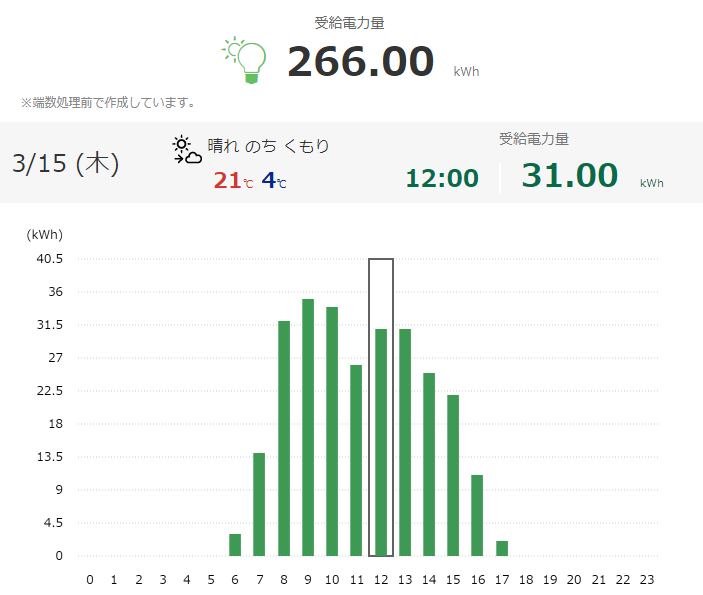The height and width of the screenshot is (595, 703).
Task: Click the x-axis hour label 9
Action: [x=308, y=580]
